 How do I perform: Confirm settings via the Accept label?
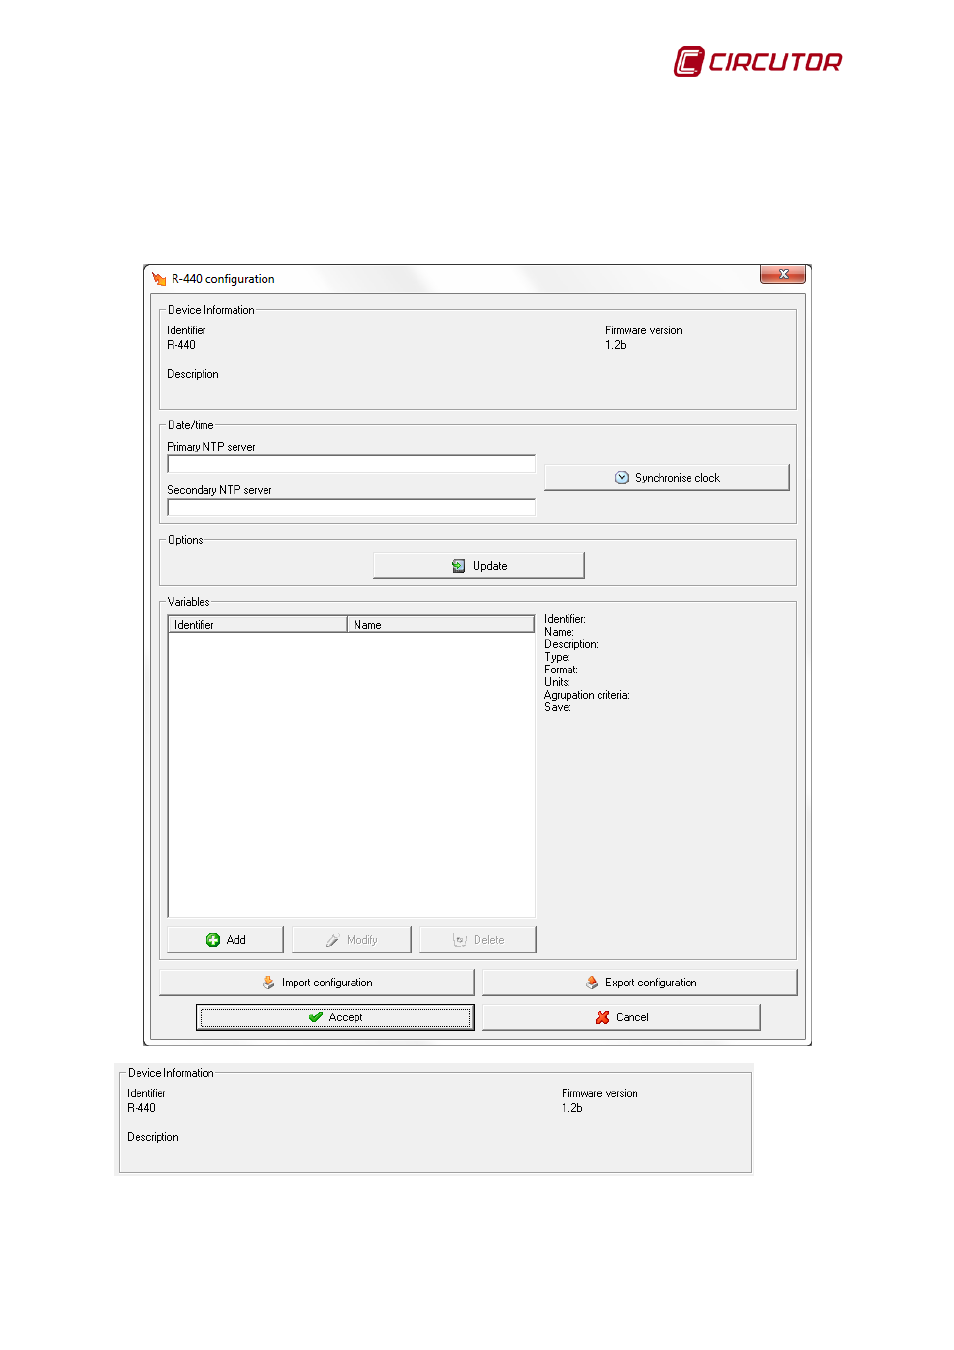coord(346,1017)
